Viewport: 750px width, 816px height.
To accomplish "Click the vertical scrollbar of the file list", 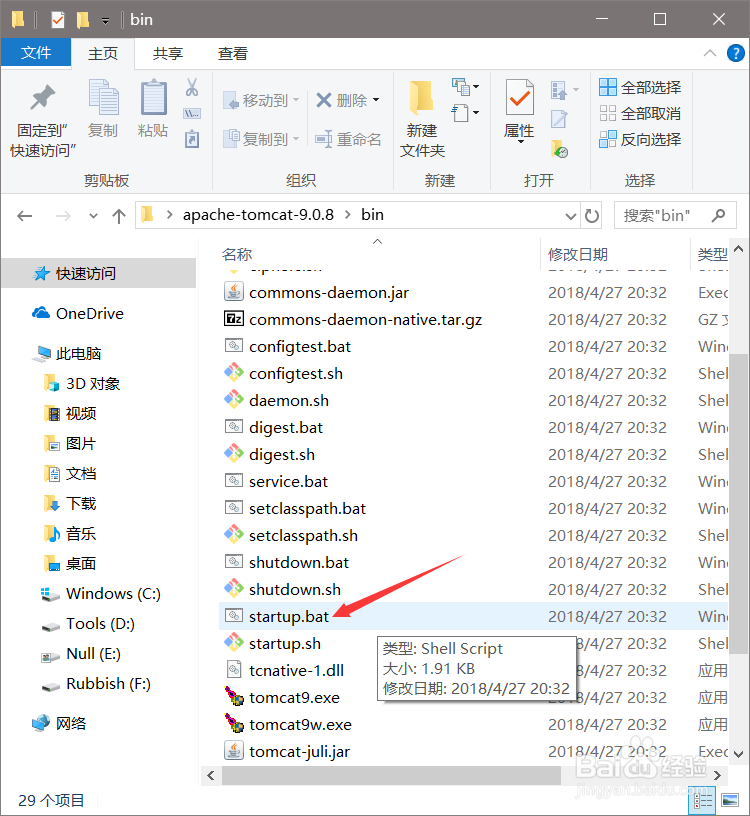I will pos(738,503).
